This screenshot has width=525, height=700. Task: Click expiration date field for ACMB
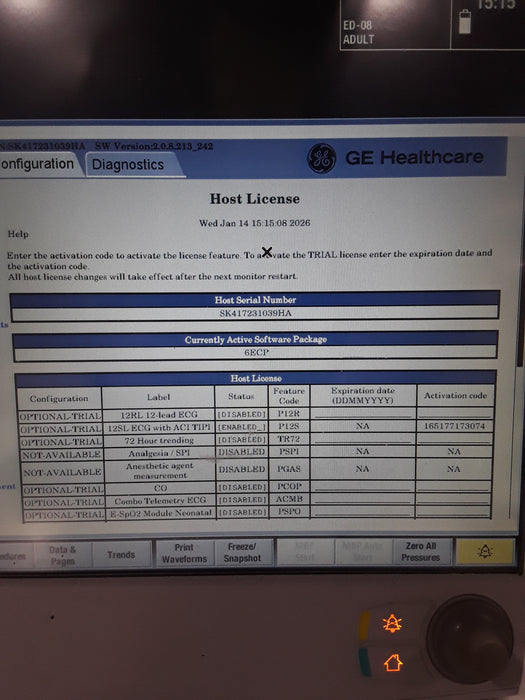[x=362, y=499]
